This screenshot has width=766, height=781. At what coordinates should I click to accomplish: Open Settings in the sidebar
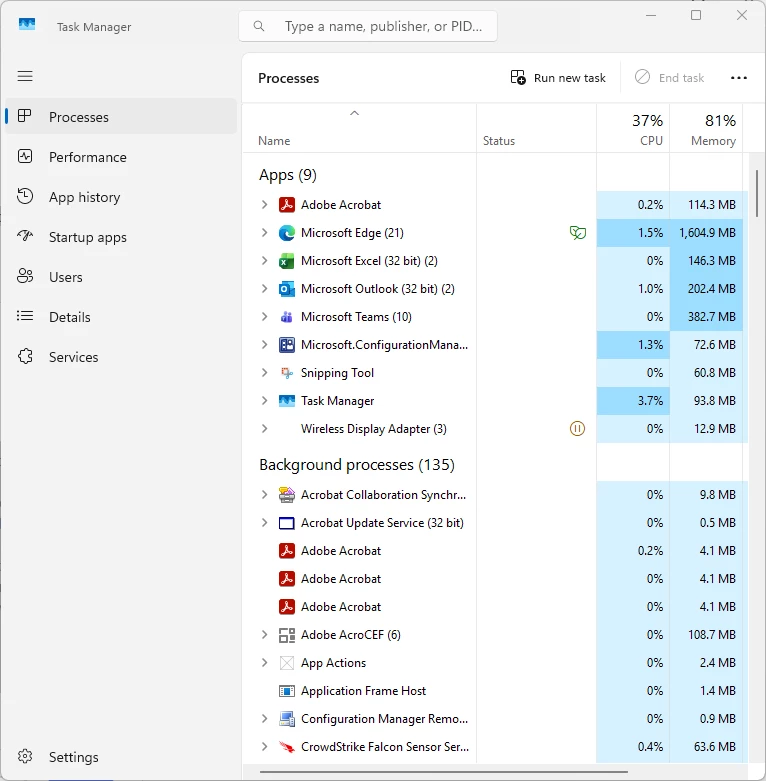tap(121, 757)
